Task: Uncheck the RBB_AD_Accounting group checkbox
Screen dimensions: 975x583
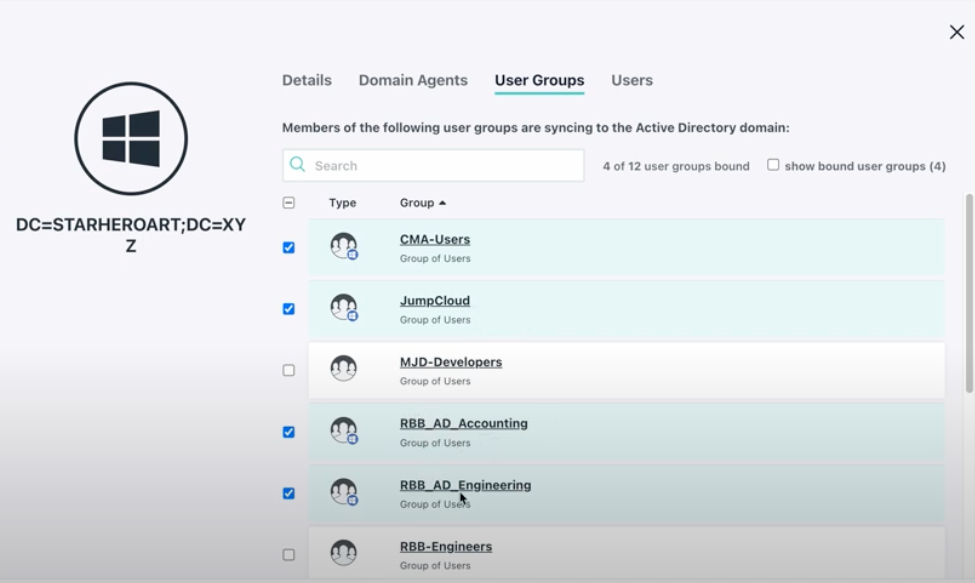Action: pos(289,432)
